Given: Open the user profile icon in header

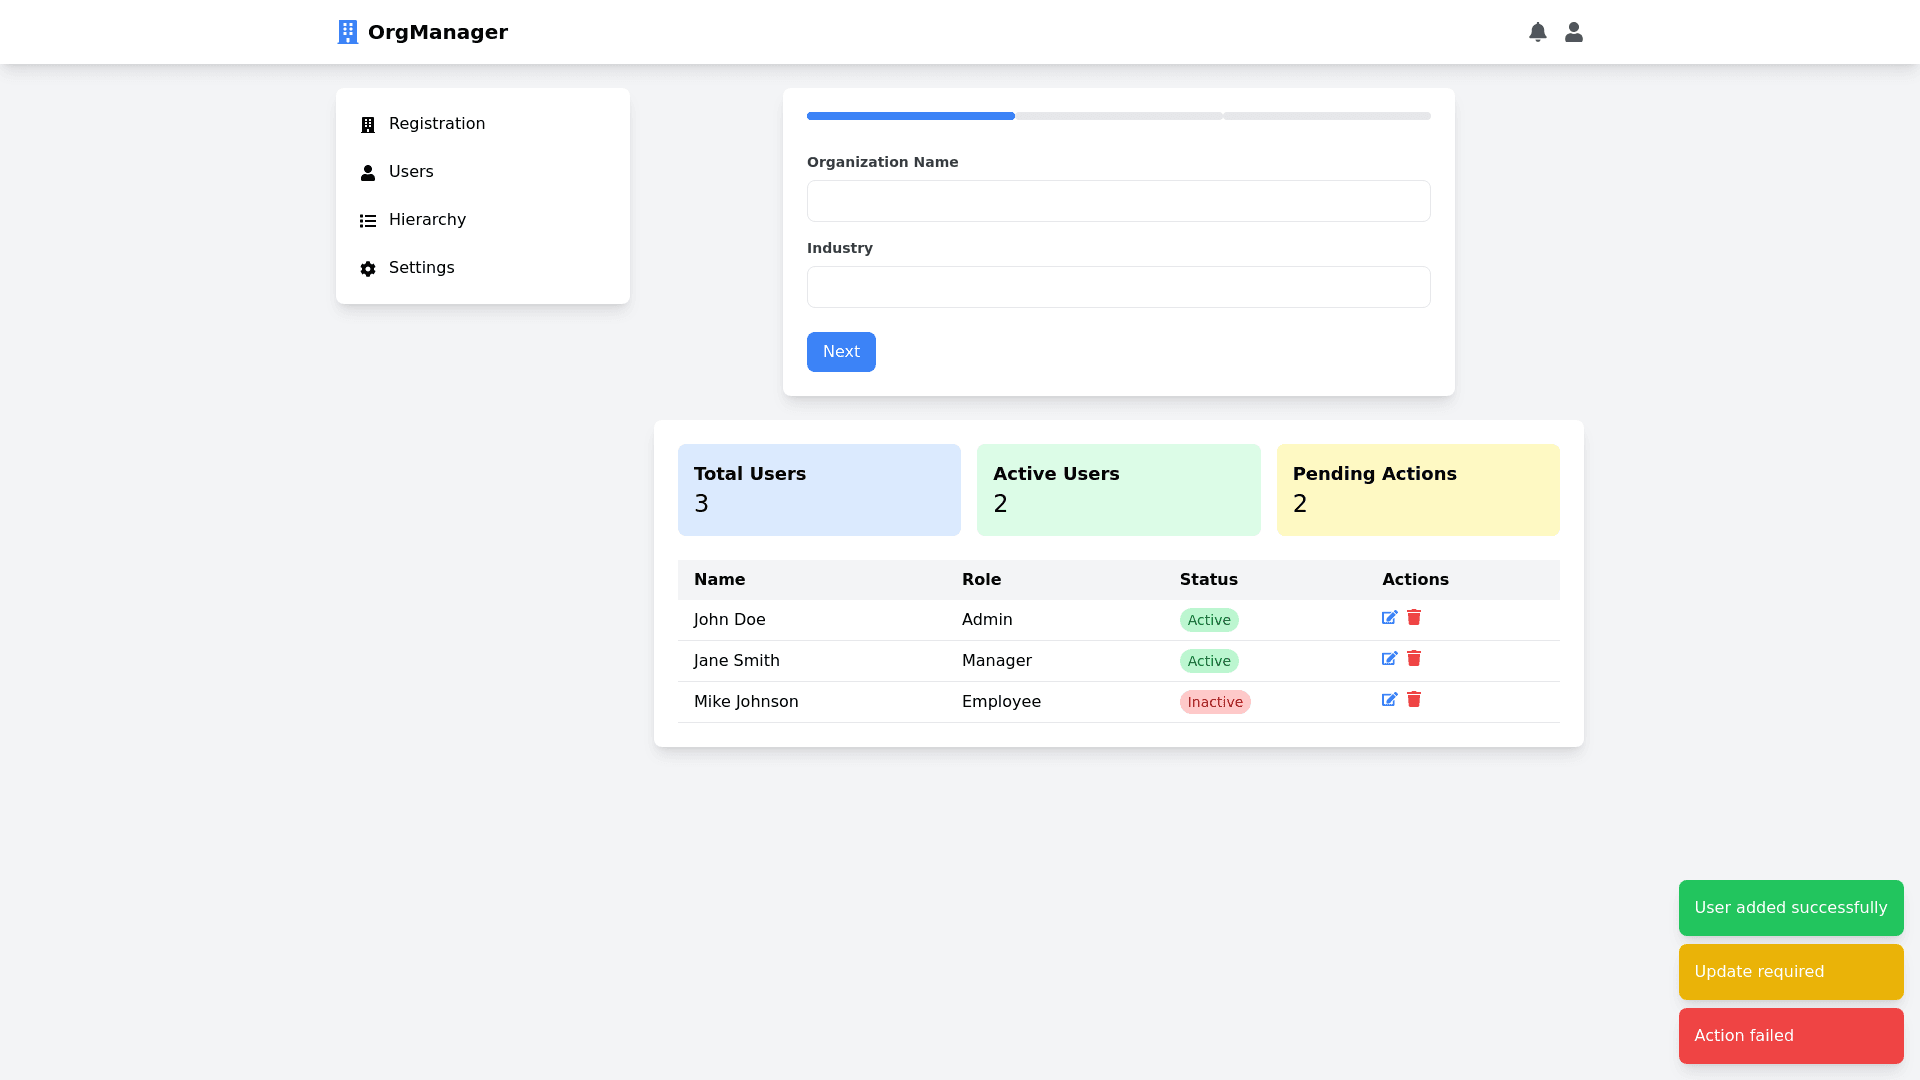Looking at the screenshot, I should pos(1574,32).
